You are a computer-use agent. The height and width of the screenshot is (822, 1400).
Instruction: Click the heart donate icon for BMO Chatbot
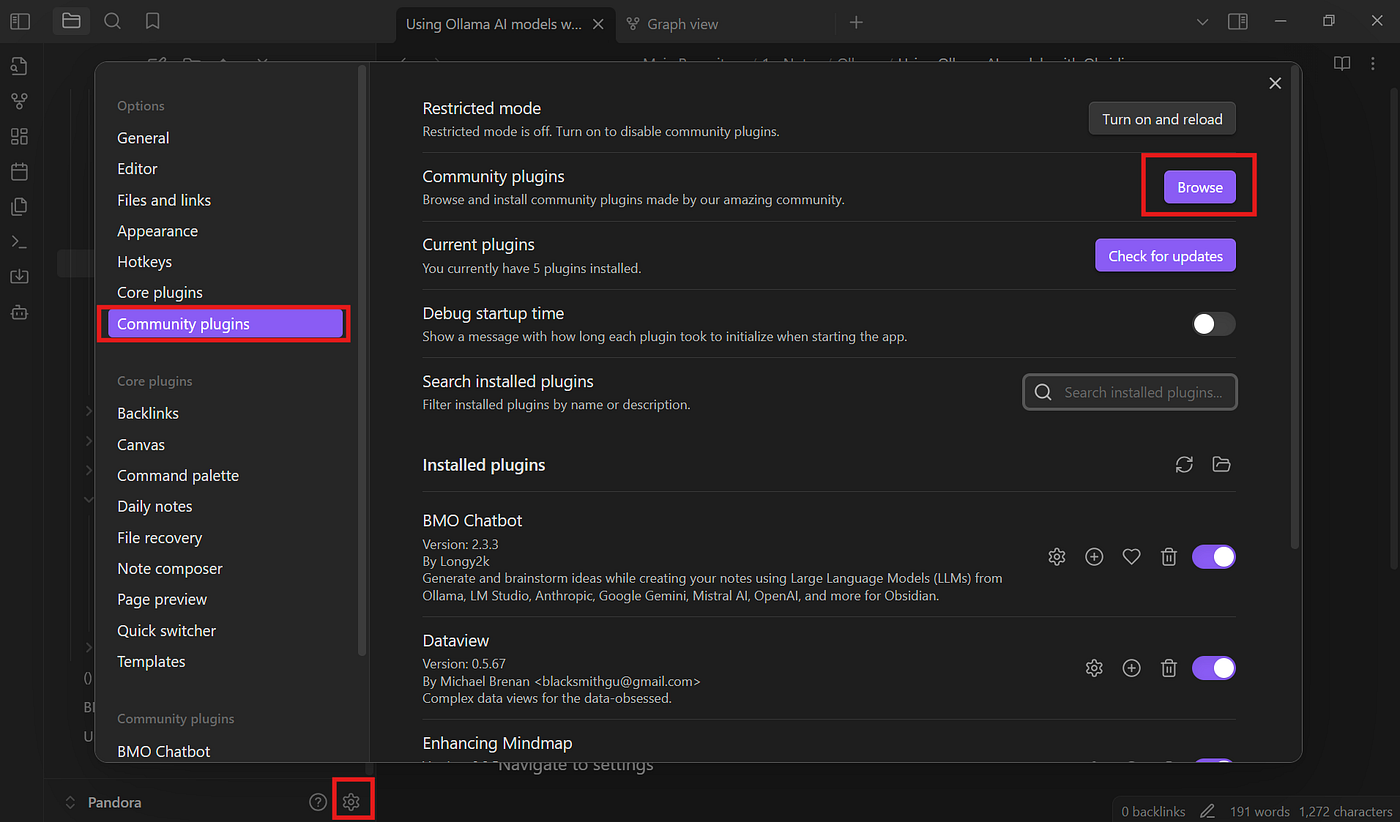point(1131,557)
